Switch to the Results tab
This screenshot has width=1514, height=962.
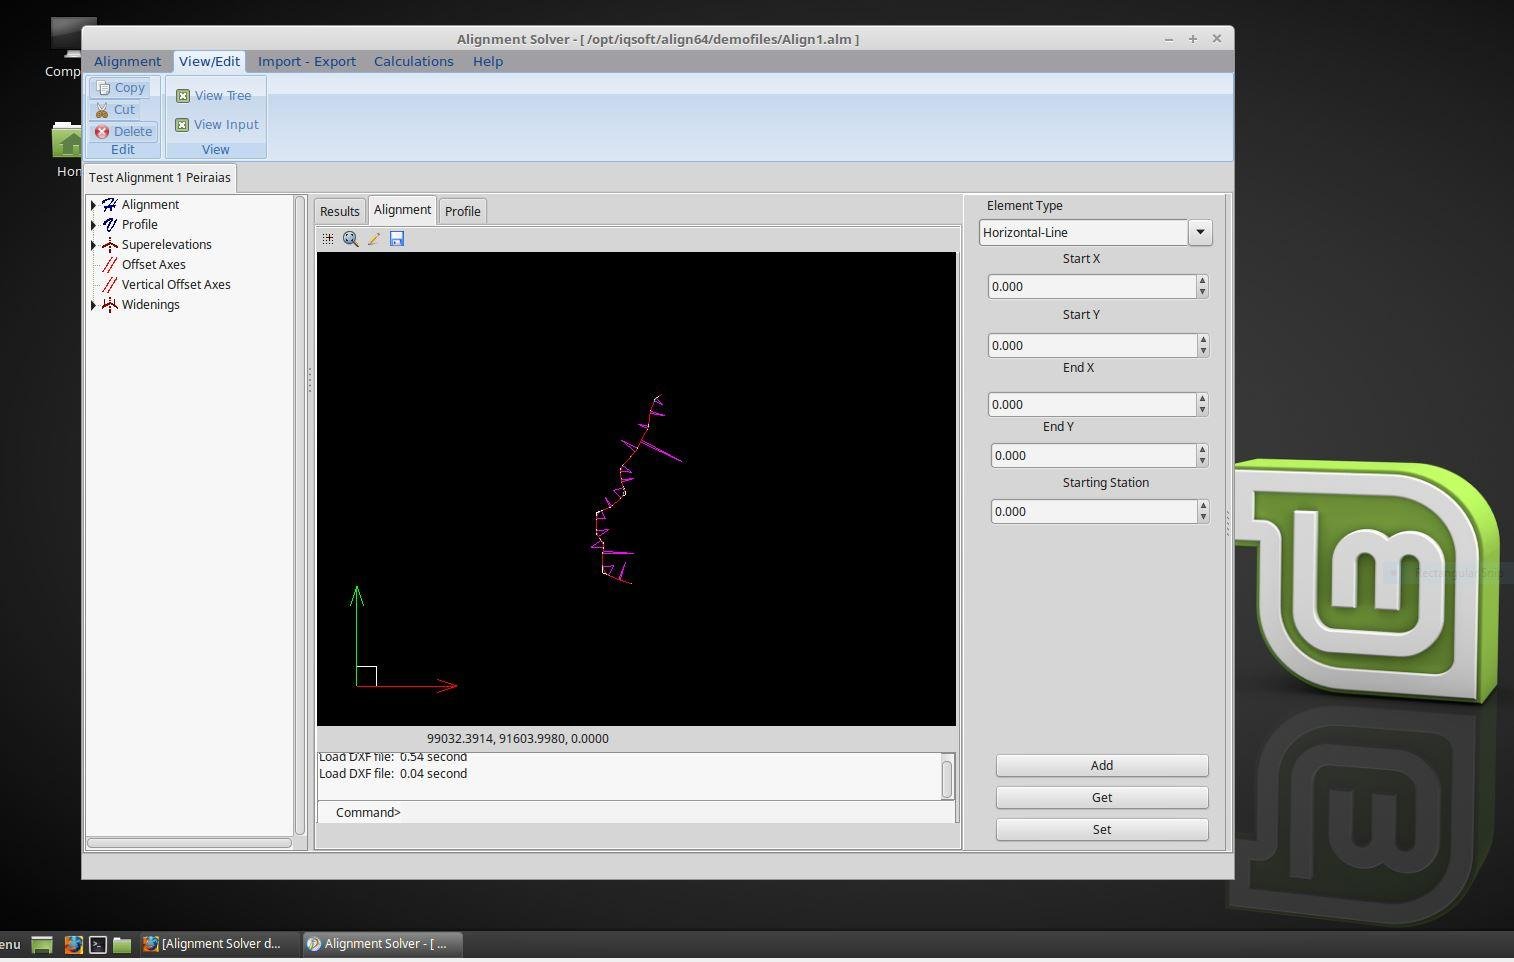click(x=339, y=210)
